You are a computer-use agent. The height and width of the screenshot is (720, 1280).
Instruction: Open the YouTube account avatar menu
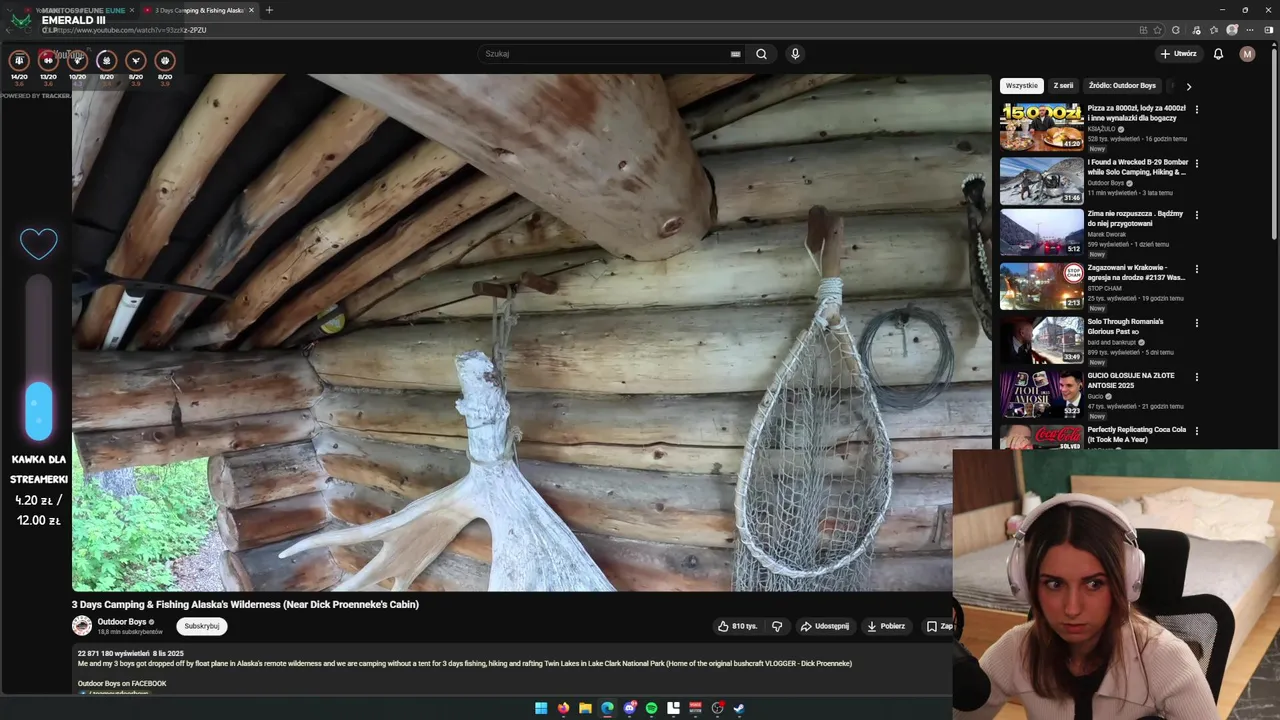tap(1247, 54)
